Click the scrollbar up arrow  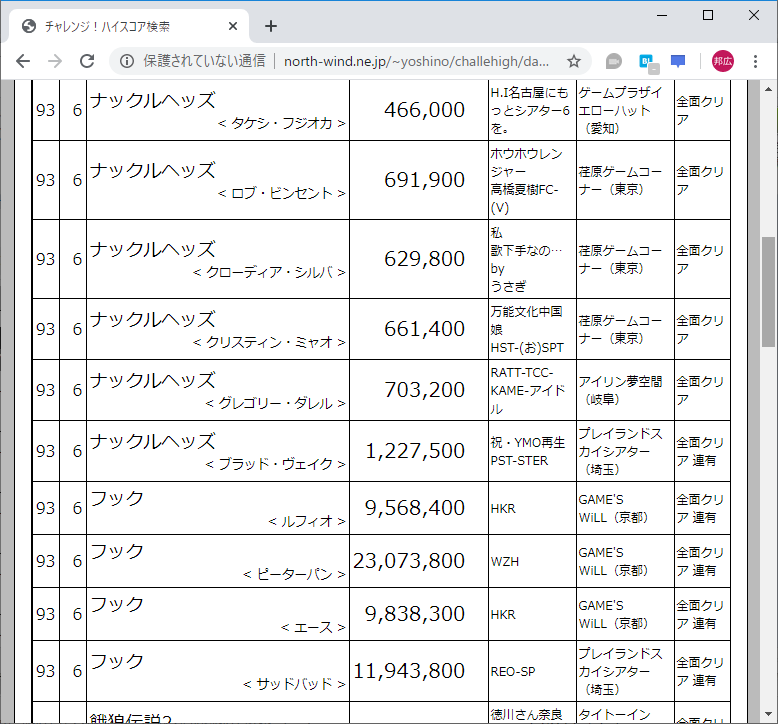768,90
